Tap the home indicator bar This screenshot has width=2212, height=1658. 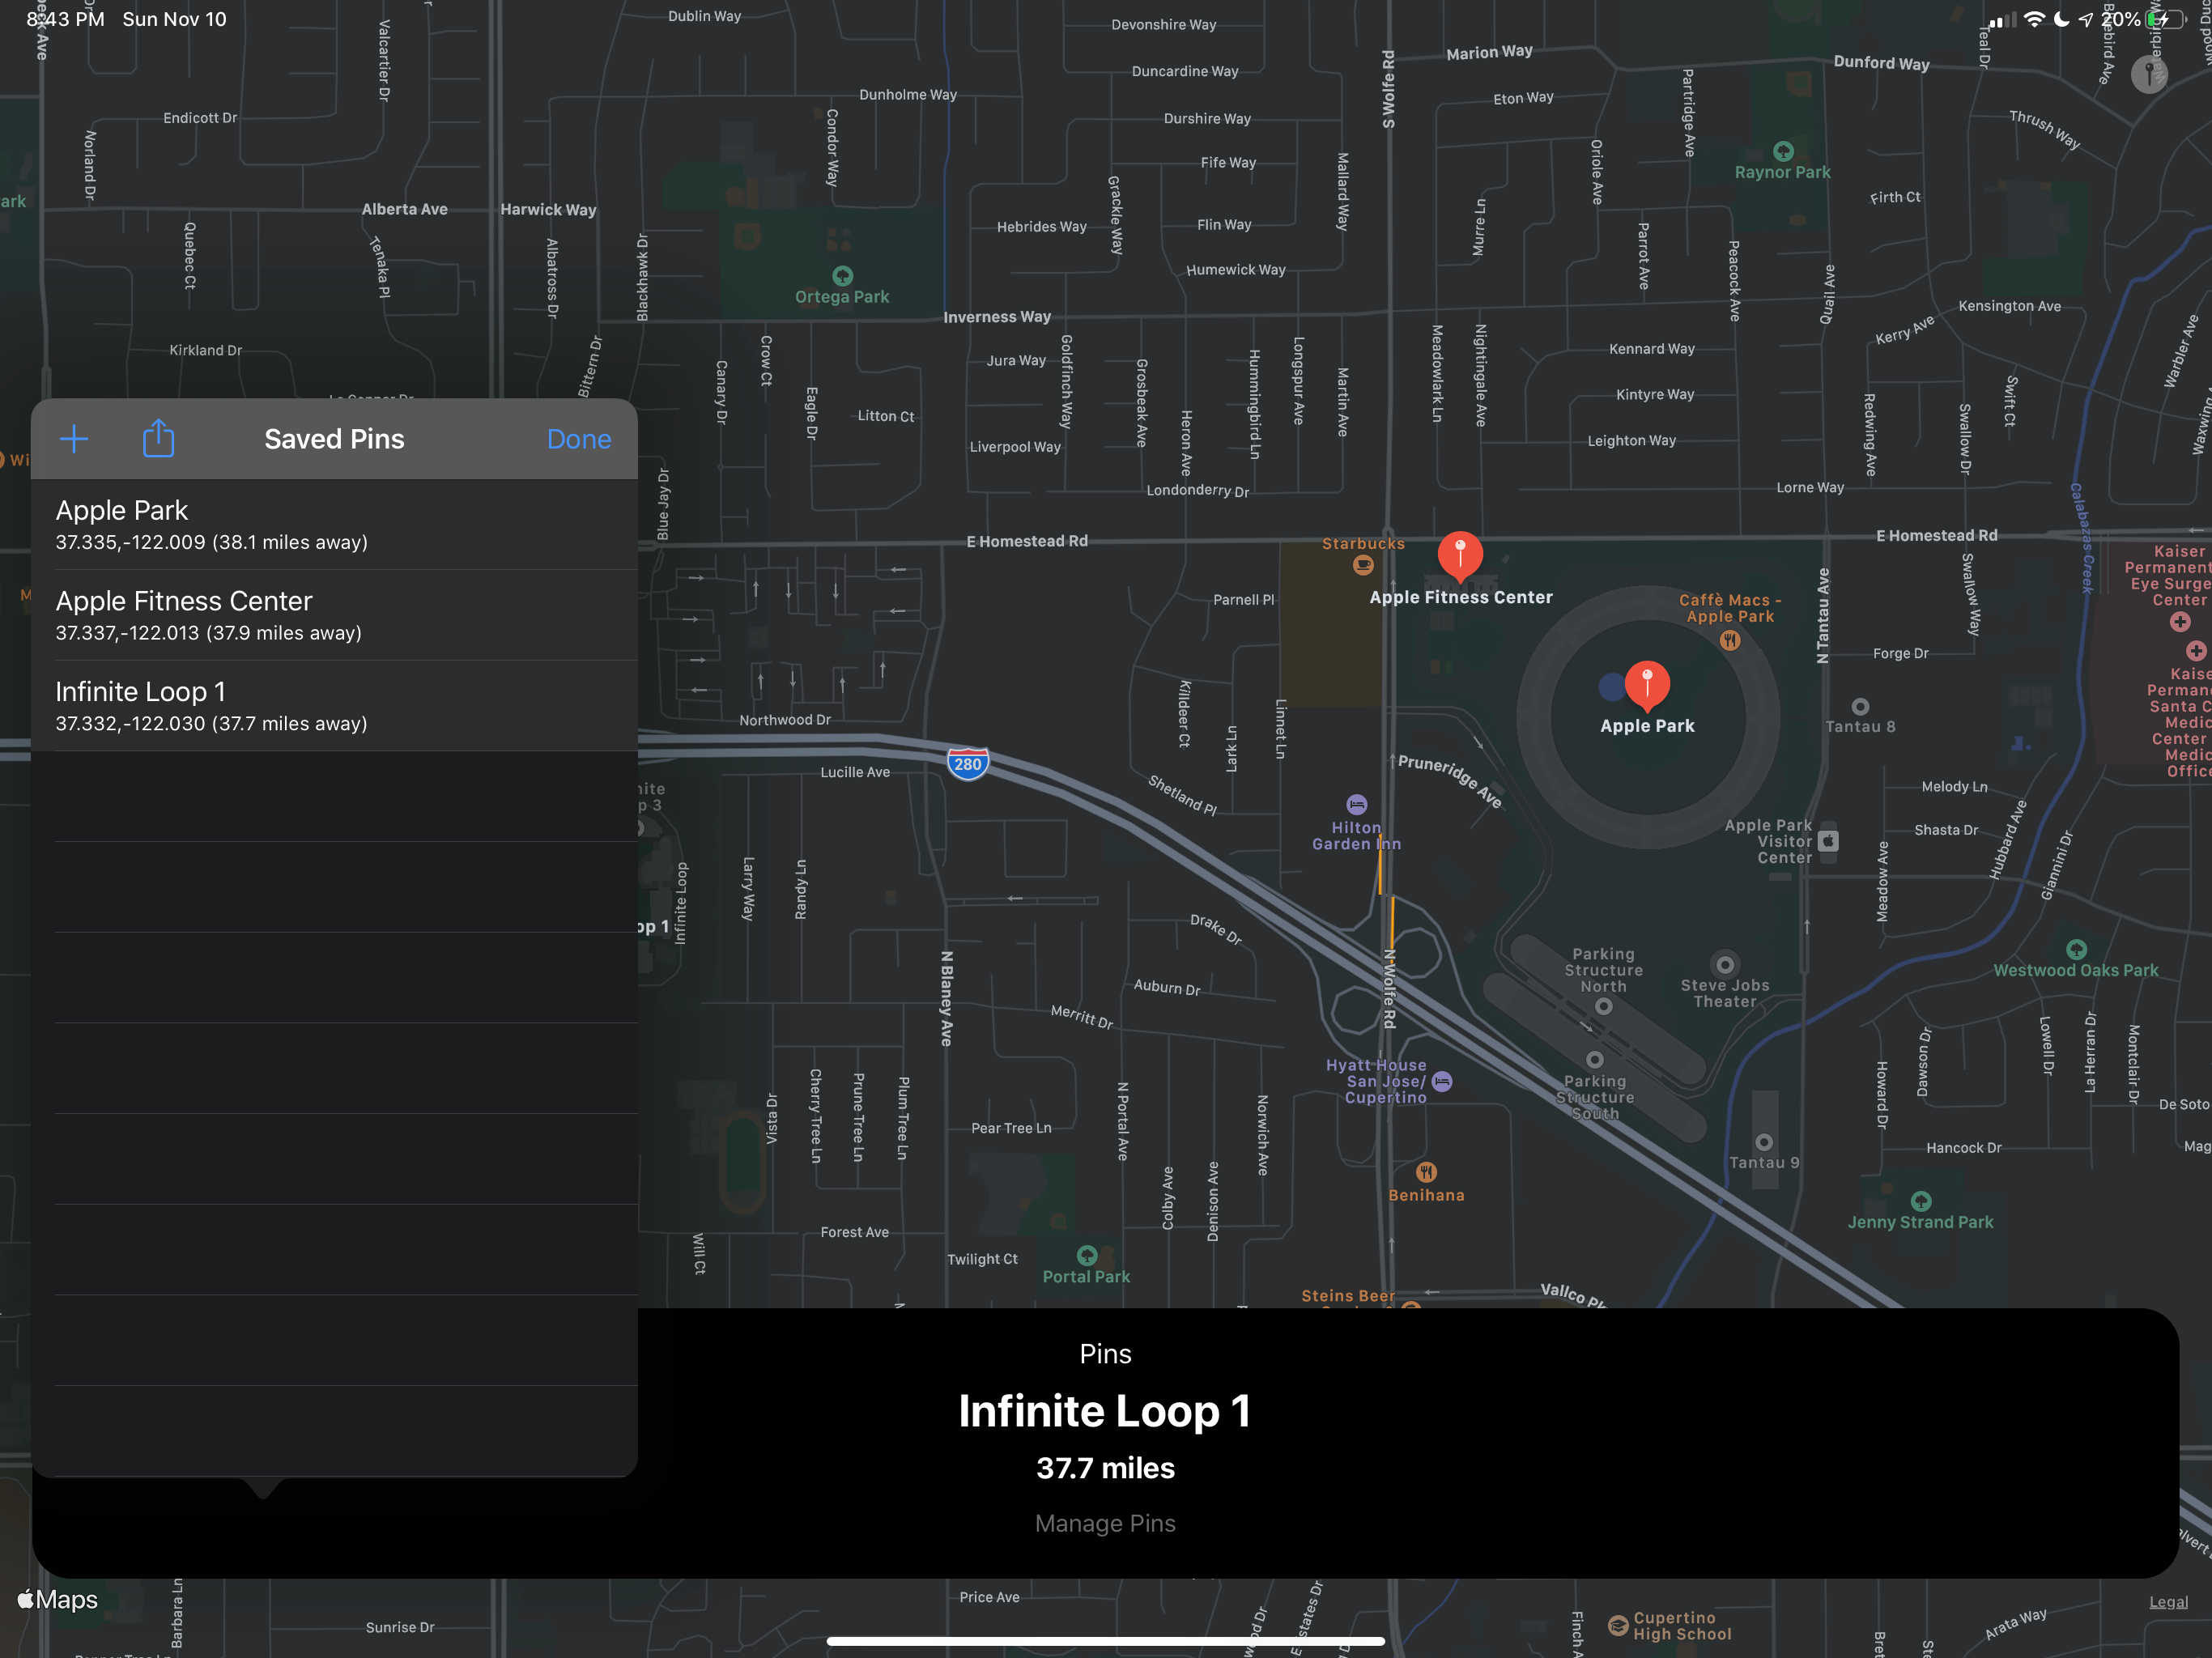(1105, 1641)
